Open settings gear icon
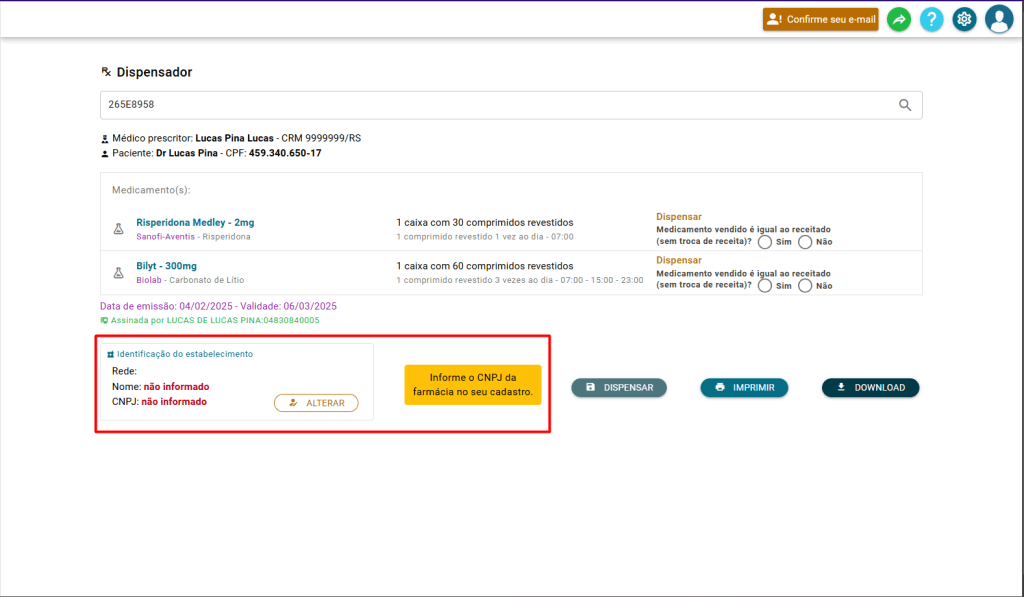 pos(964,20)
